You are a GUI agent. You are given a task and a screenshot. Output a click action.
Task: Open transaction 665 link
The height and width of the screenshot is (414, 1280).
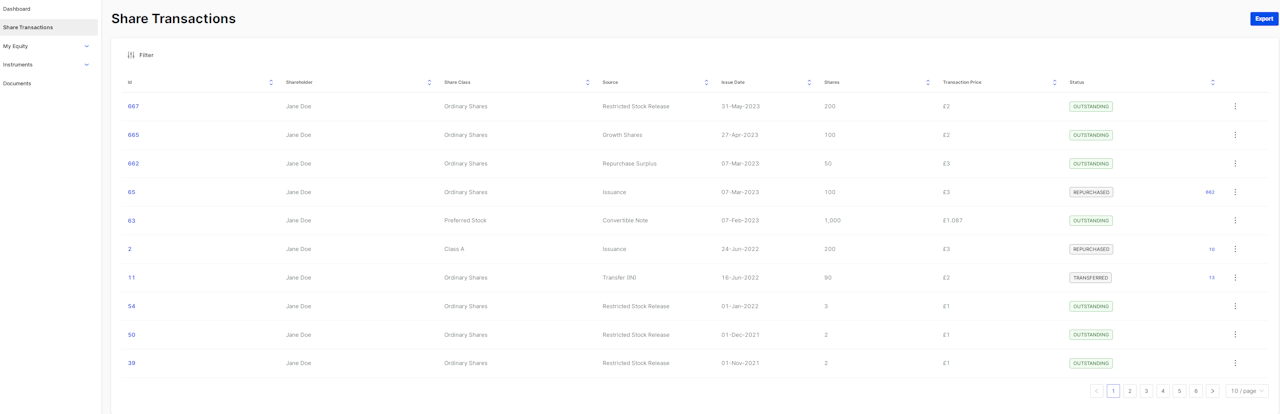(133, 135)
